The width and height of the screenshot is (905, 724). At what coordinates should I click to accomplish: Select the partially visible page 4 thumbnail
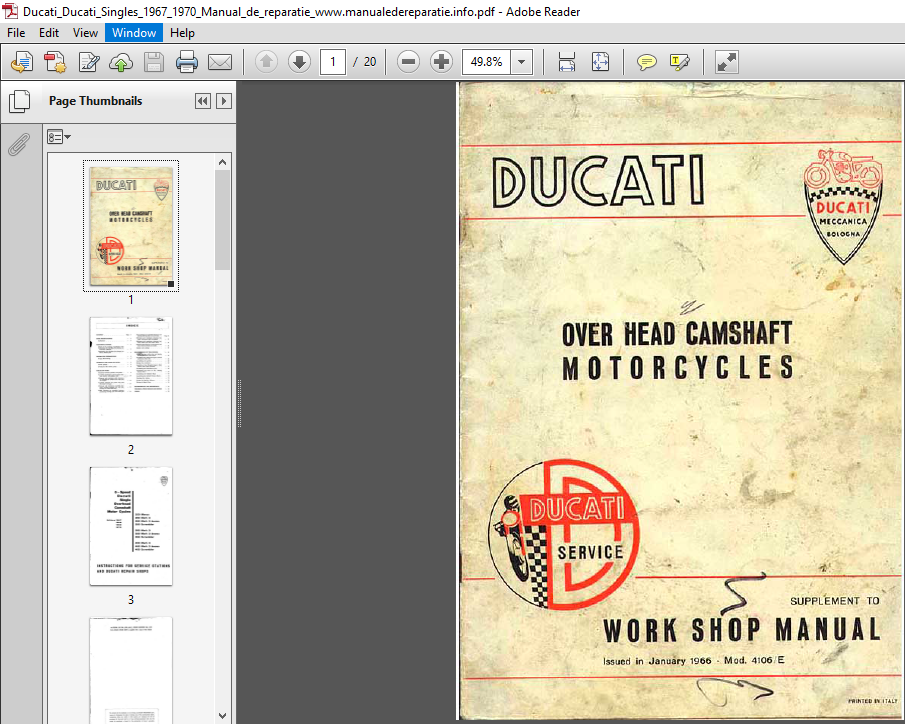coord(131,670)
